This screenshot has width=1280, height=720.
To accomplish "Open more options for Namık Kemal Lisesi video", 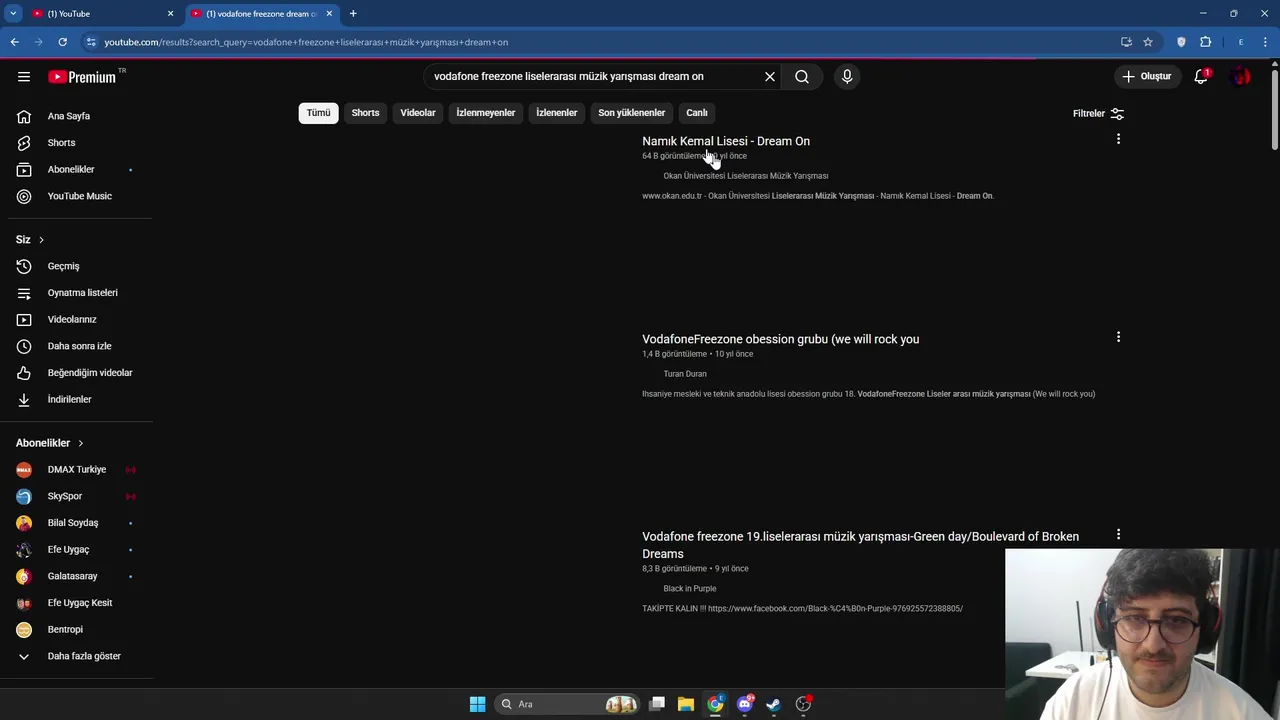I will [1118, 139].
